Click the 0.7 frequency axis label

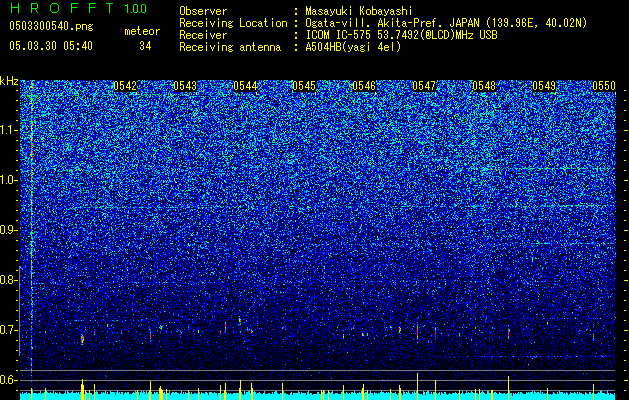pyautogui.click(x=8, y=330)
